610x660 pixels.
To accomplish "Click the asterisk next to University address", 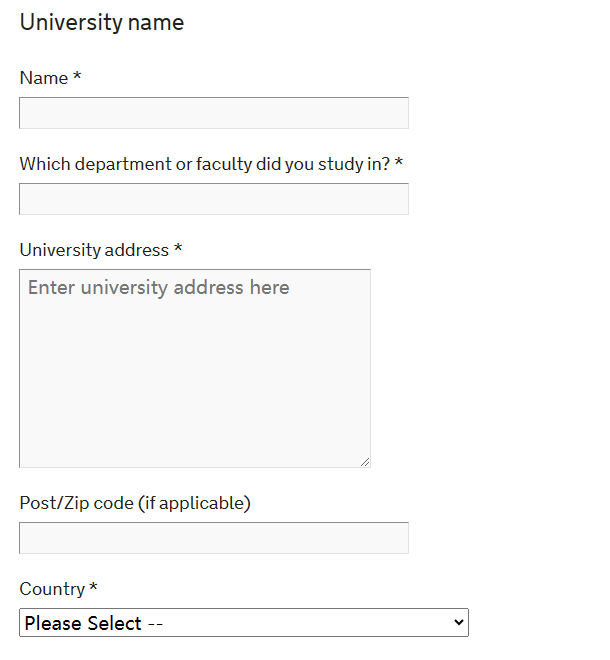I will point(178,249).
